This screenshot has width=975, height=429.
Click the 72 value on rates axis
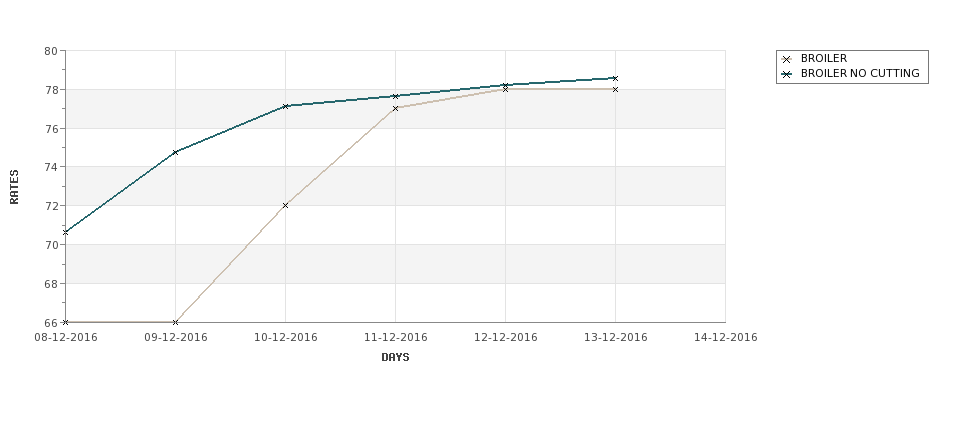point(51,206)
